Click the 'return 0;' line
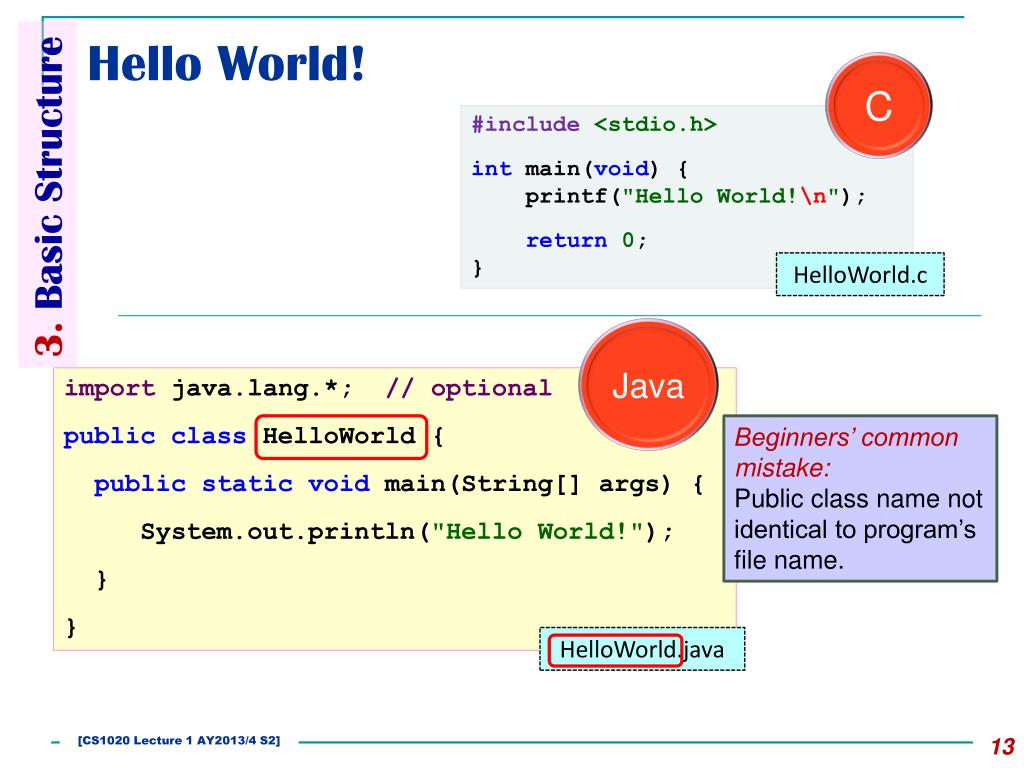 pos(586,240)
